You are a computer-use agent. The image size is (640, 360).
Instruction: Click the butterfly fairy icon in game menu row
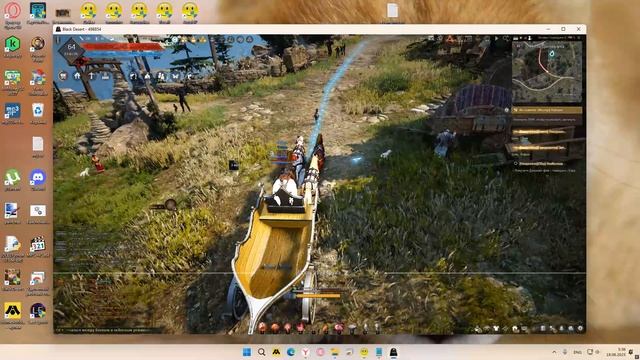(x=176, y=76)
